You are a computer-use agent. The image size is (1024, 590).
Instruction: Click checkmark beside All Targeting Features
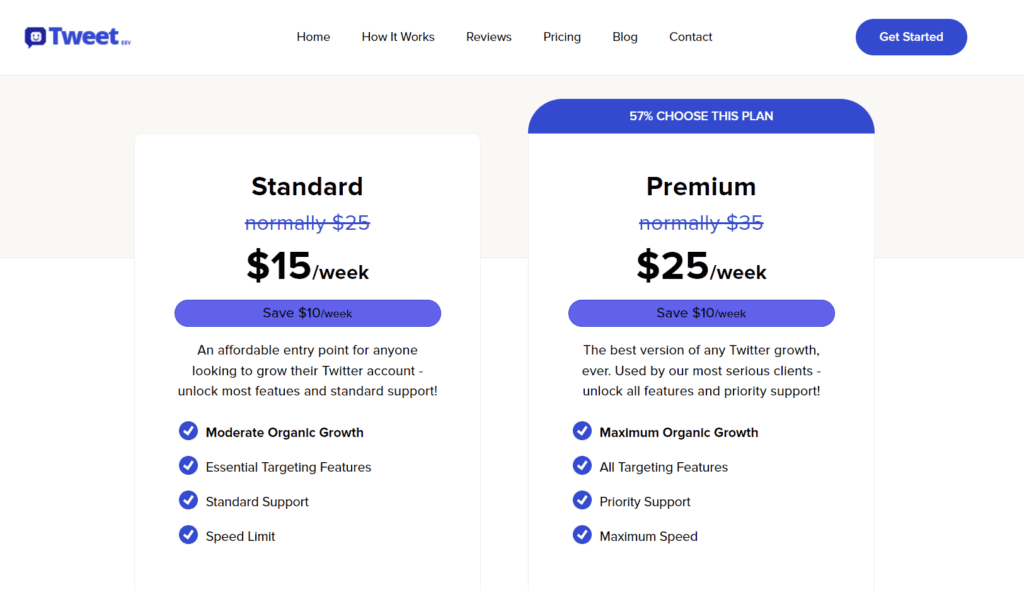click(582, 466)
